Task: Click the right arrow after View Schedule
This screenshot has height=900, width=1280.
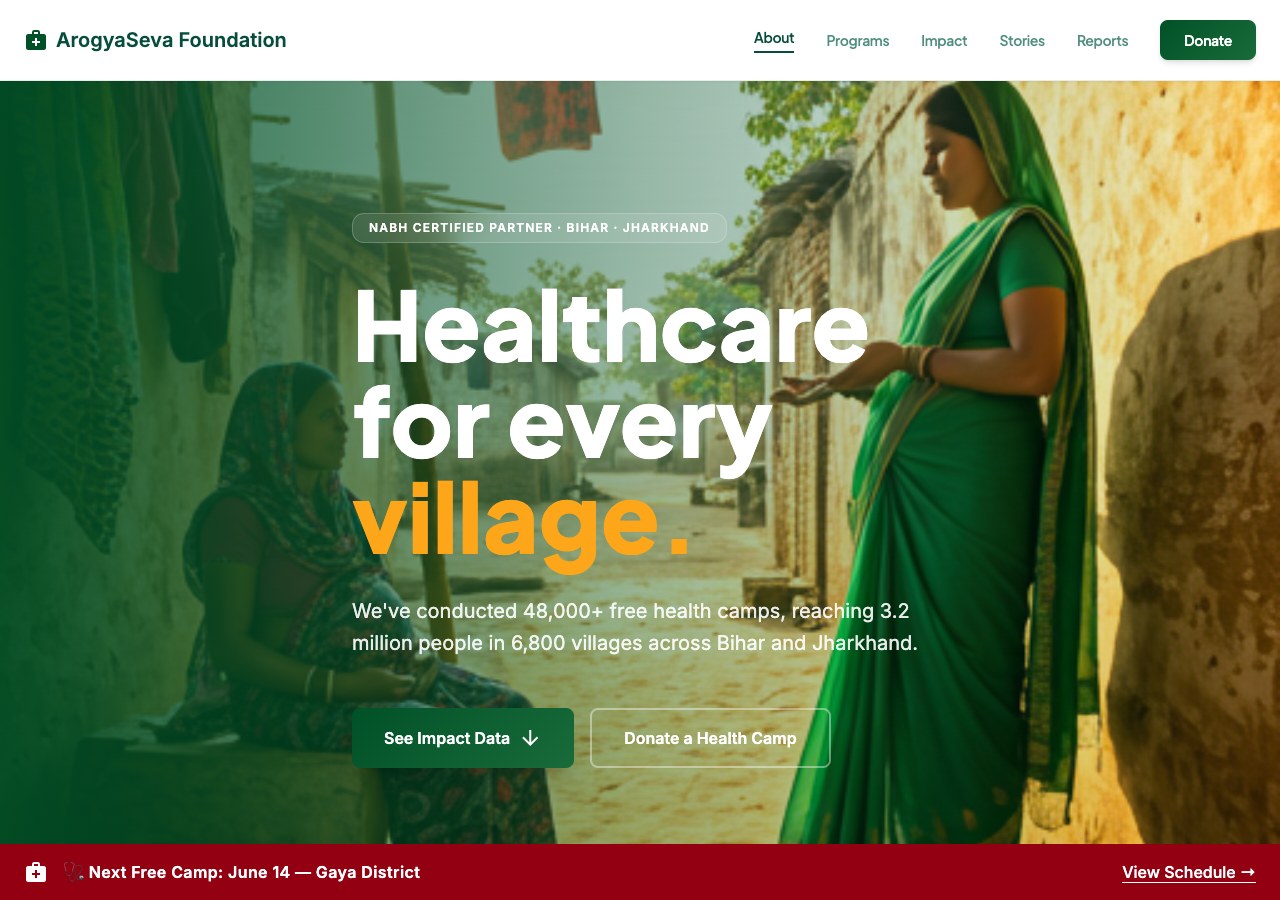Action: point(1248,872)
